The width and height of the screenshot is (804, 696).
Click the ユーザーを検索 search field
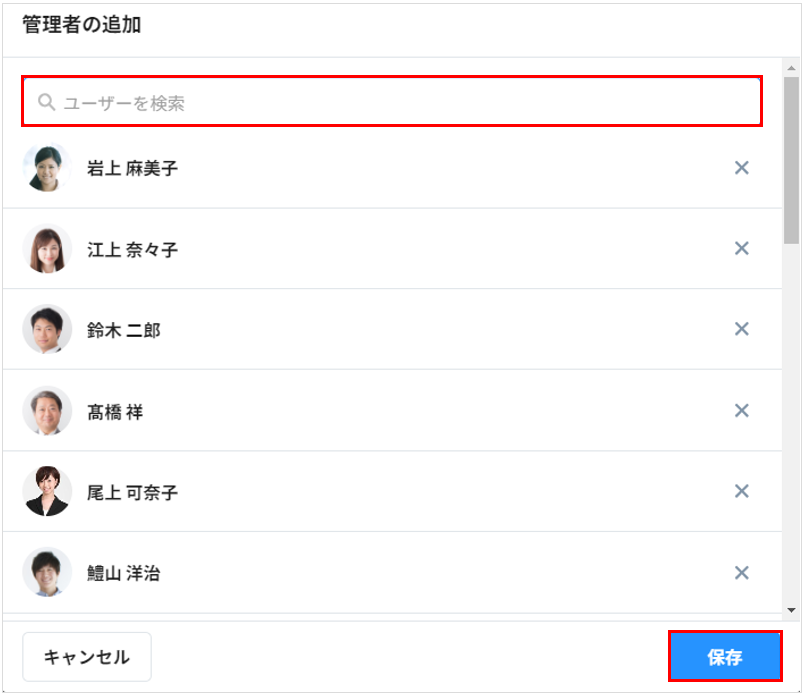[400, 102]
